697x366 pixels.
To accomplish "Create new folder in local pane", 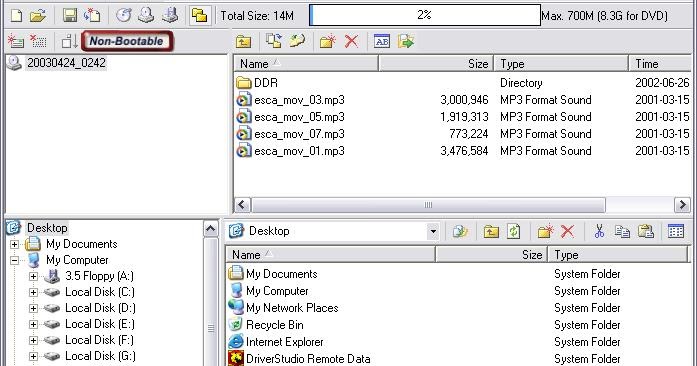I will 545,231.
